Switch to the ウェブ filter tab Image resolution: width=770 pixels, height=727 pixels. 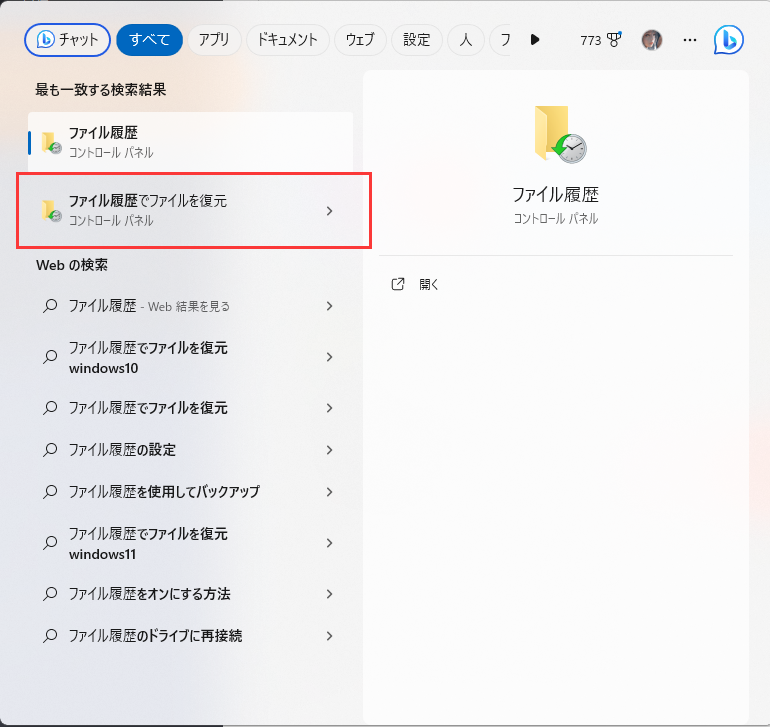point(360,40)
